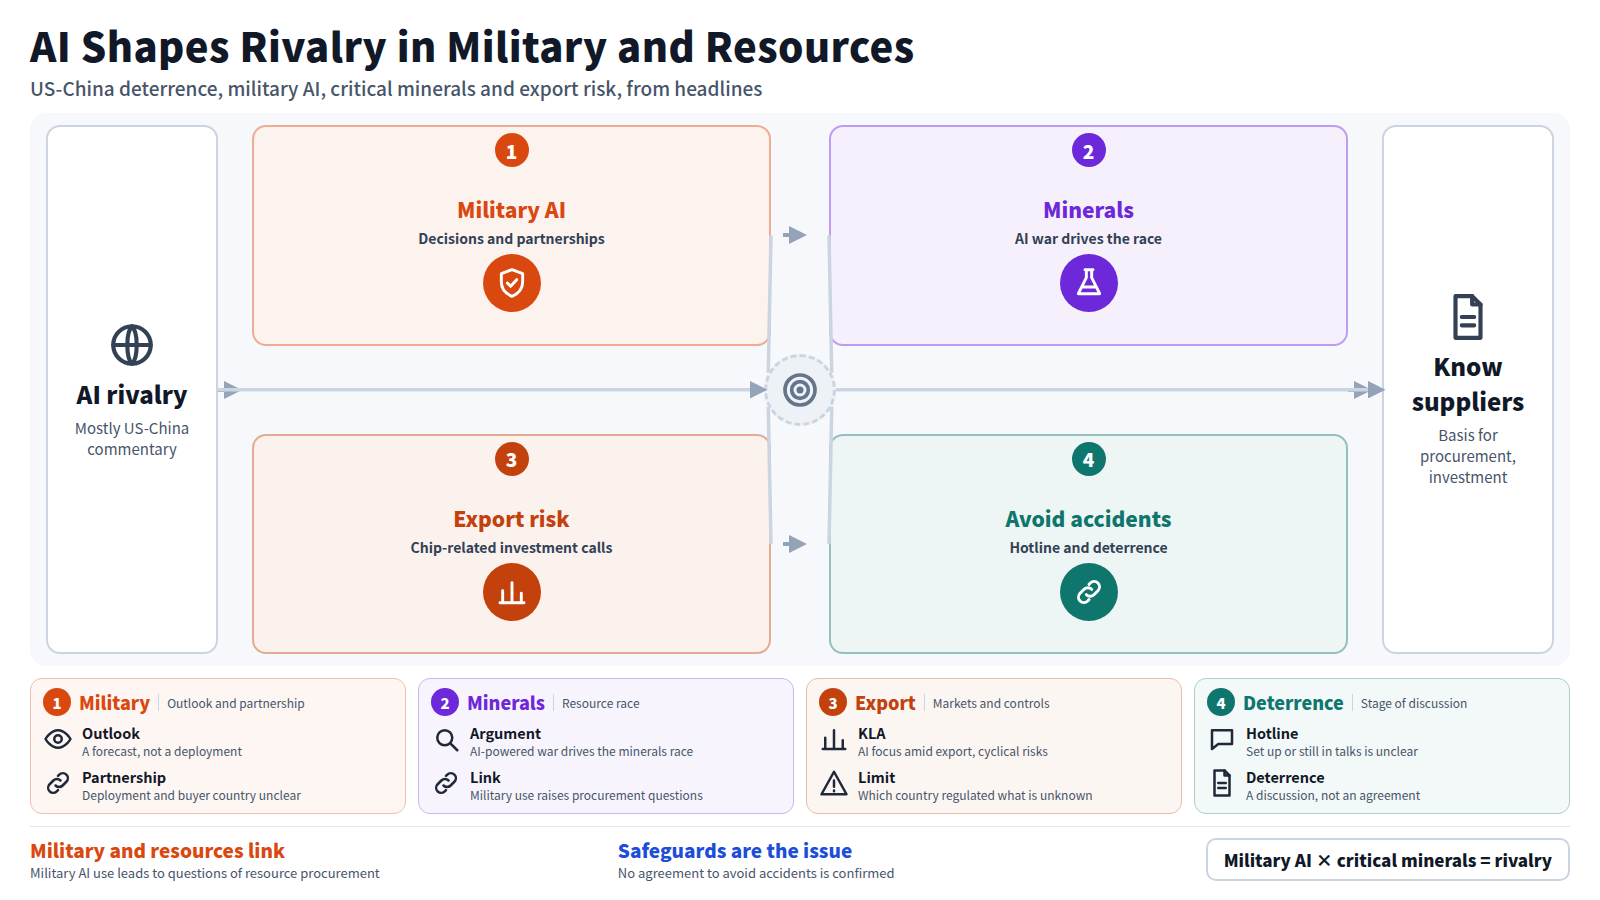
Task: Click the 'Export' legend heading with badge 3
Action: tap(885, 703)
